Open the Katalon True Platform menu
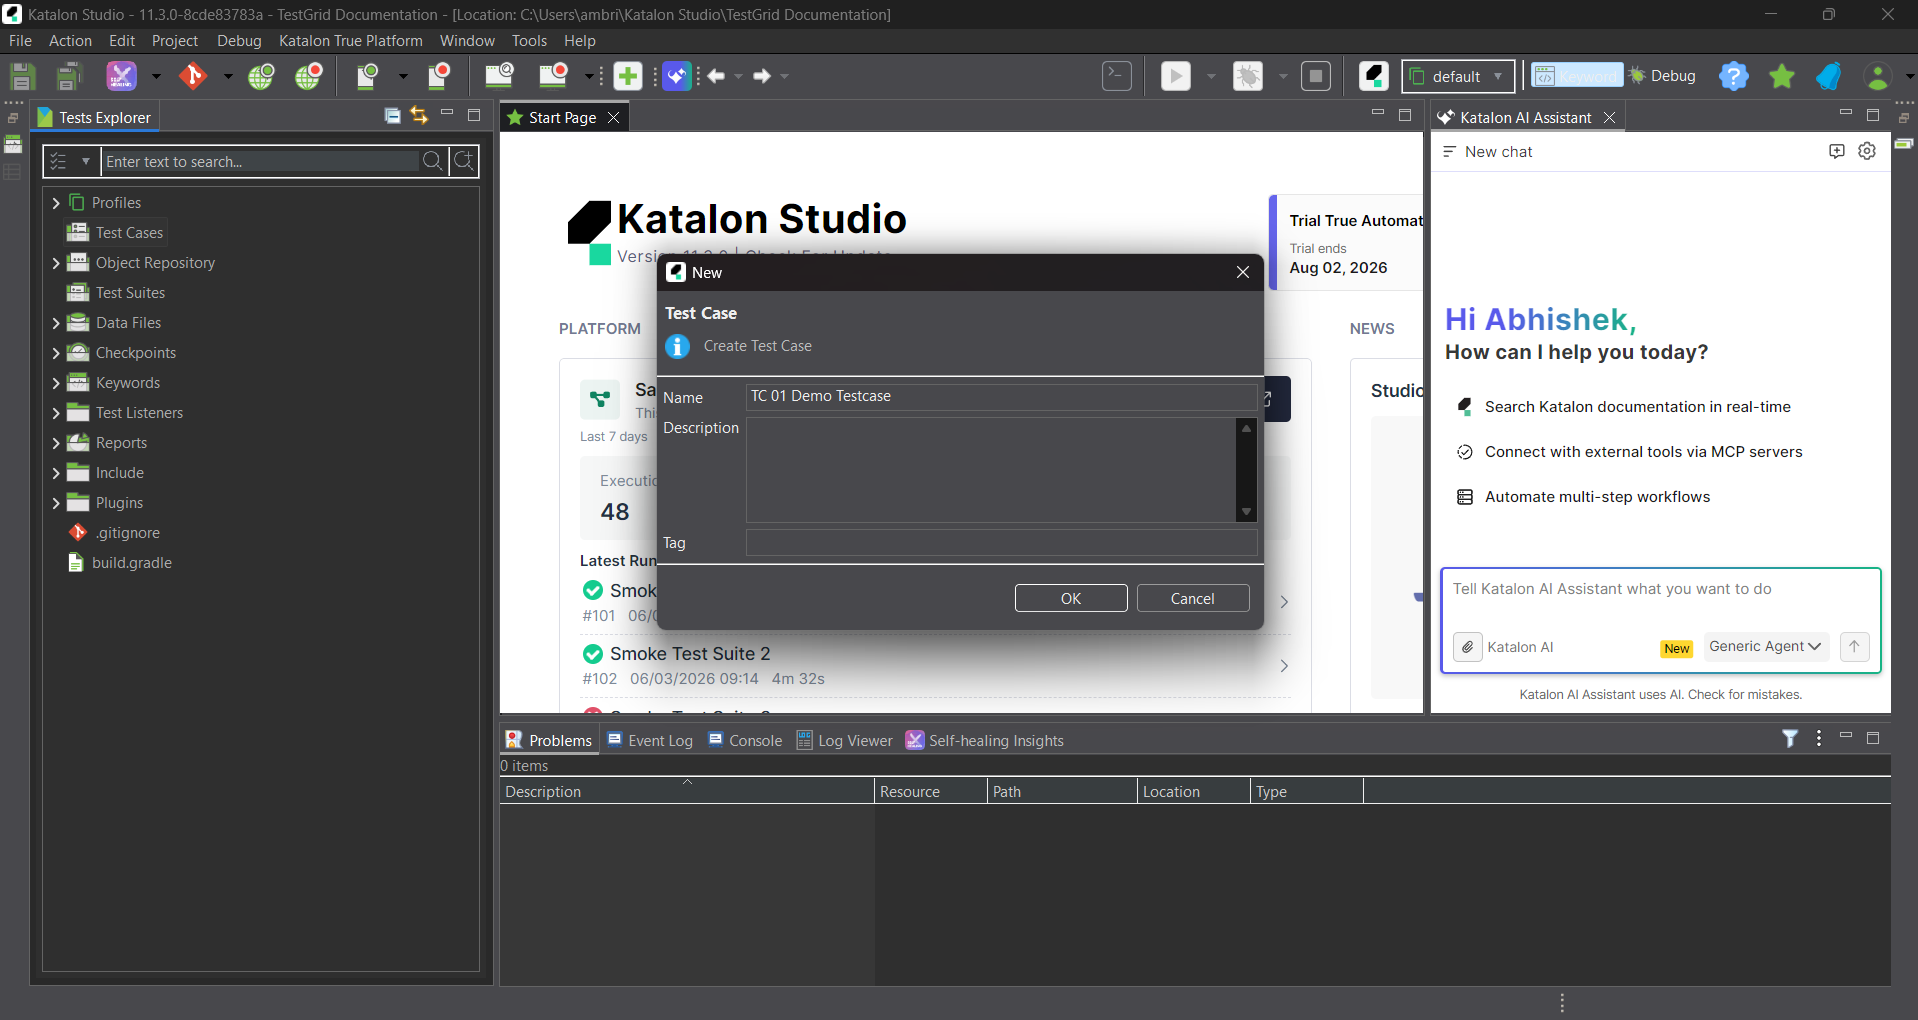This screenshot has width=1918, height=1020. click(351, 40)
